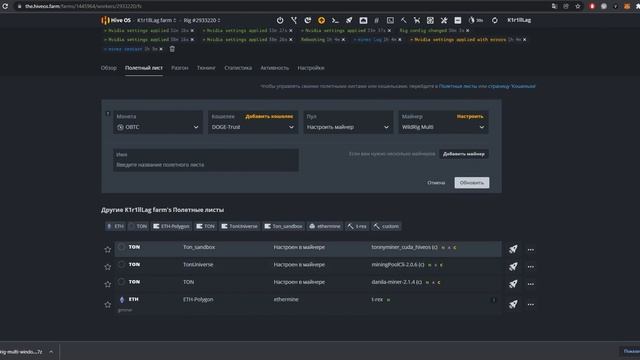
Task: Open more options for Ton_sandbox row
Action: [531, 249]
